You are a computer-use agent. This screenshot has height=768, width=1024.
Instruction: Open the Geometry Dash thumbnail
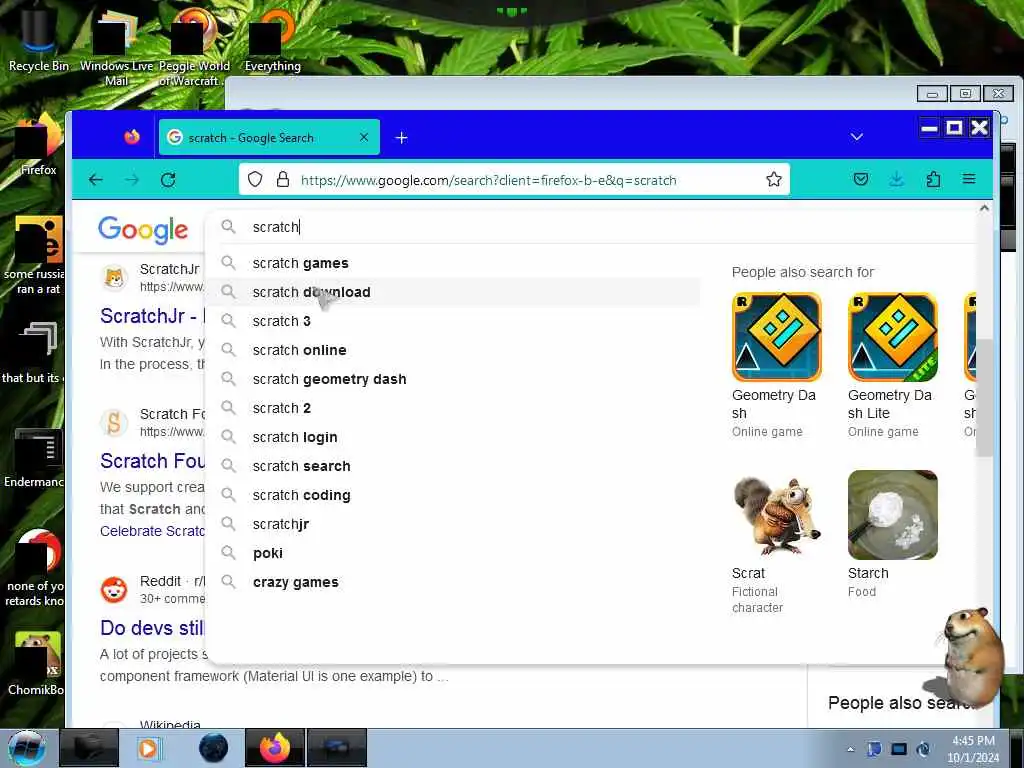776,337
